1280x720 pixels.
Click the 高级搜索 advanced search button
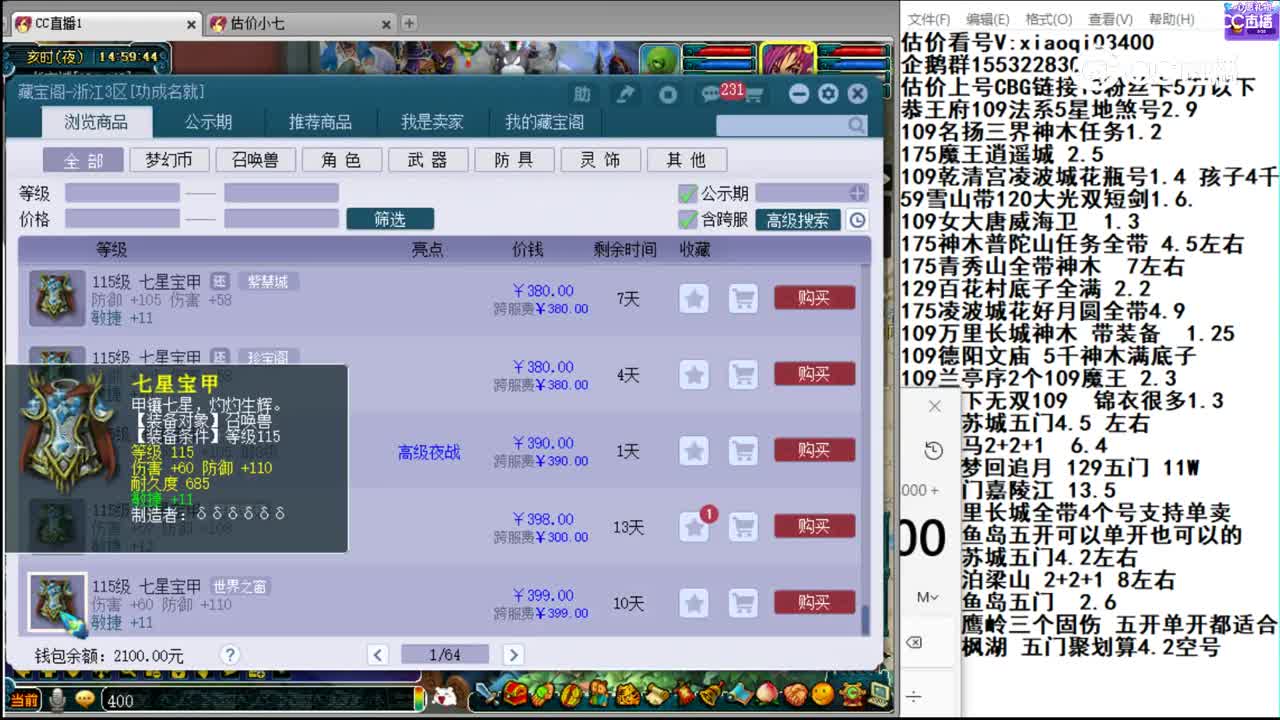click(x=797, y=220)
